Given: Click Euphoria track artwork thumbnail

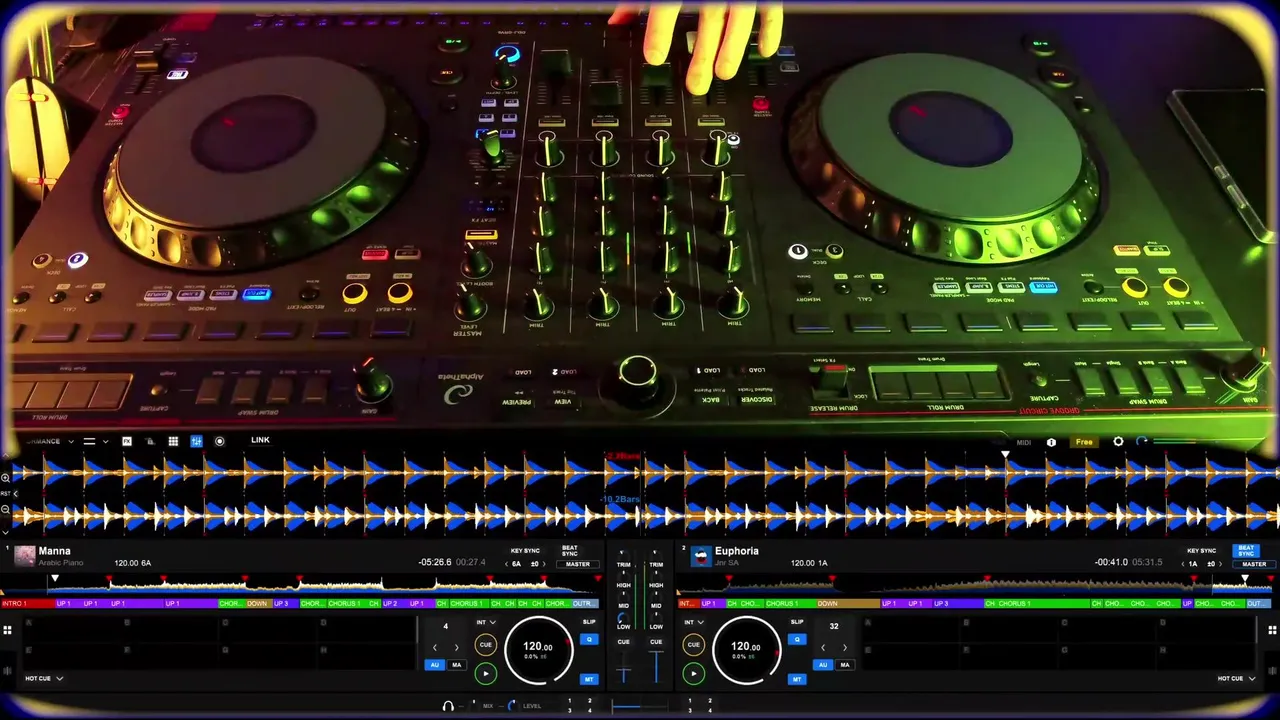Looking at the screenshot, I should [x=701, y=556].
